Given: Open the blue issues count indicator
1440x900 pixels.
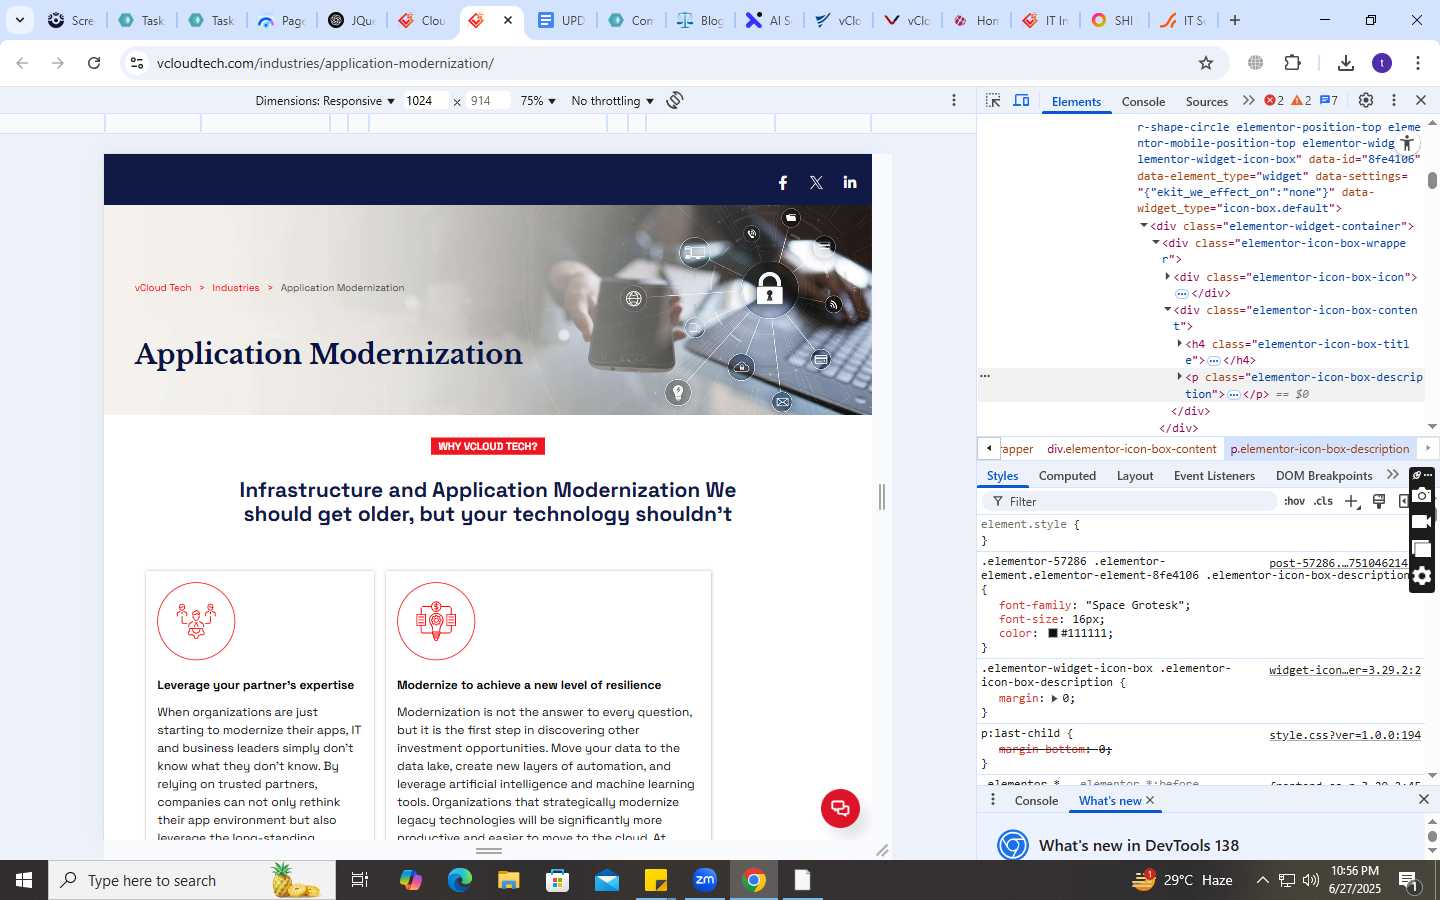Looking at the screenshot, I should [x=1329, y=100].
